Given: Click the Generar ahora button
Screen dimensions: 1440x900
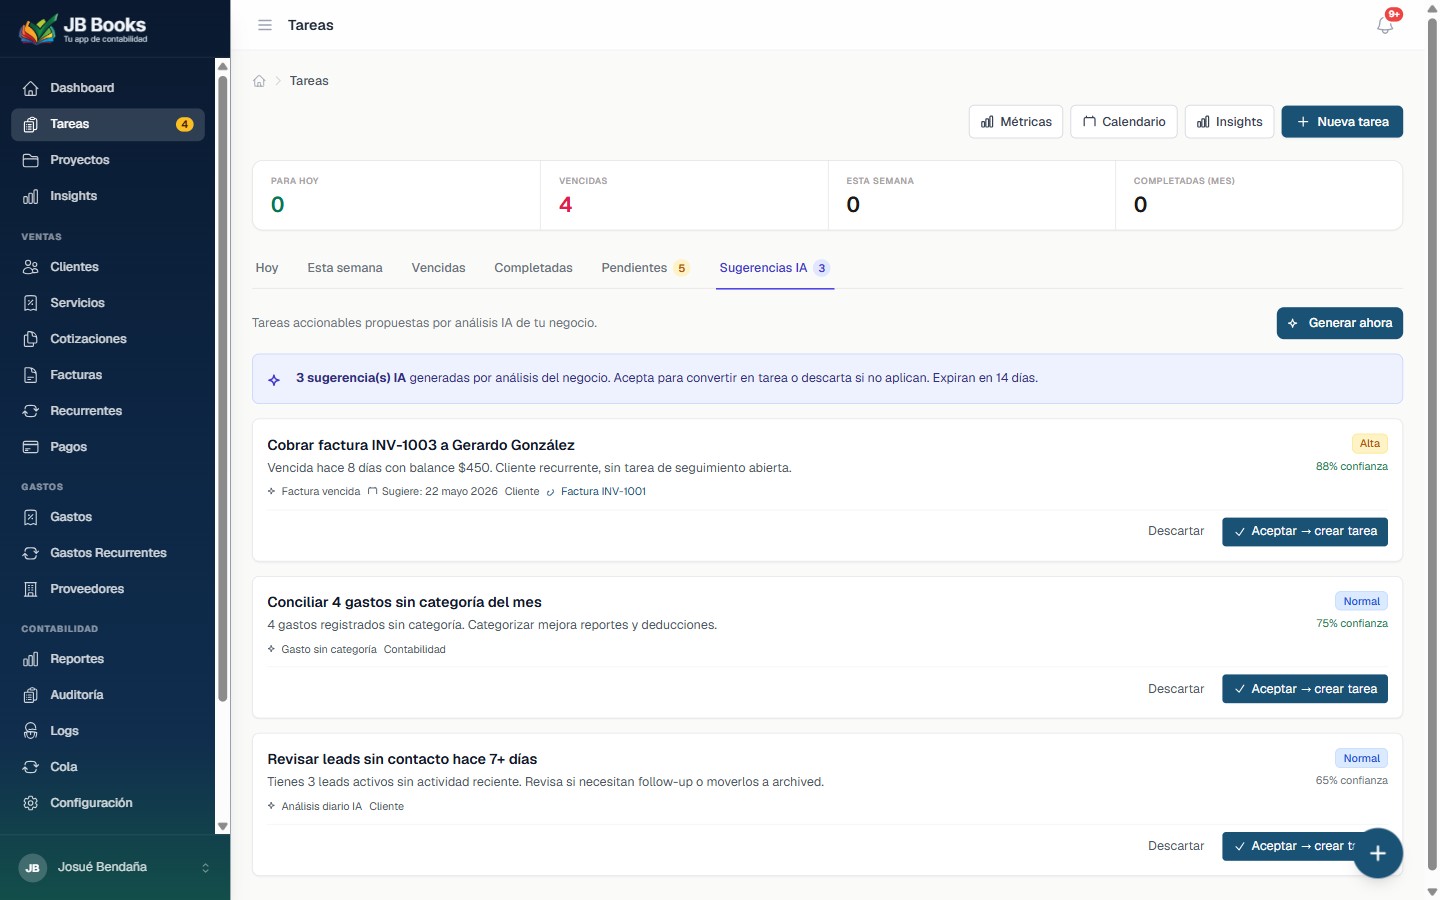Looking at the screenshot, I should pyautogui.click(x=1340, y=323).
